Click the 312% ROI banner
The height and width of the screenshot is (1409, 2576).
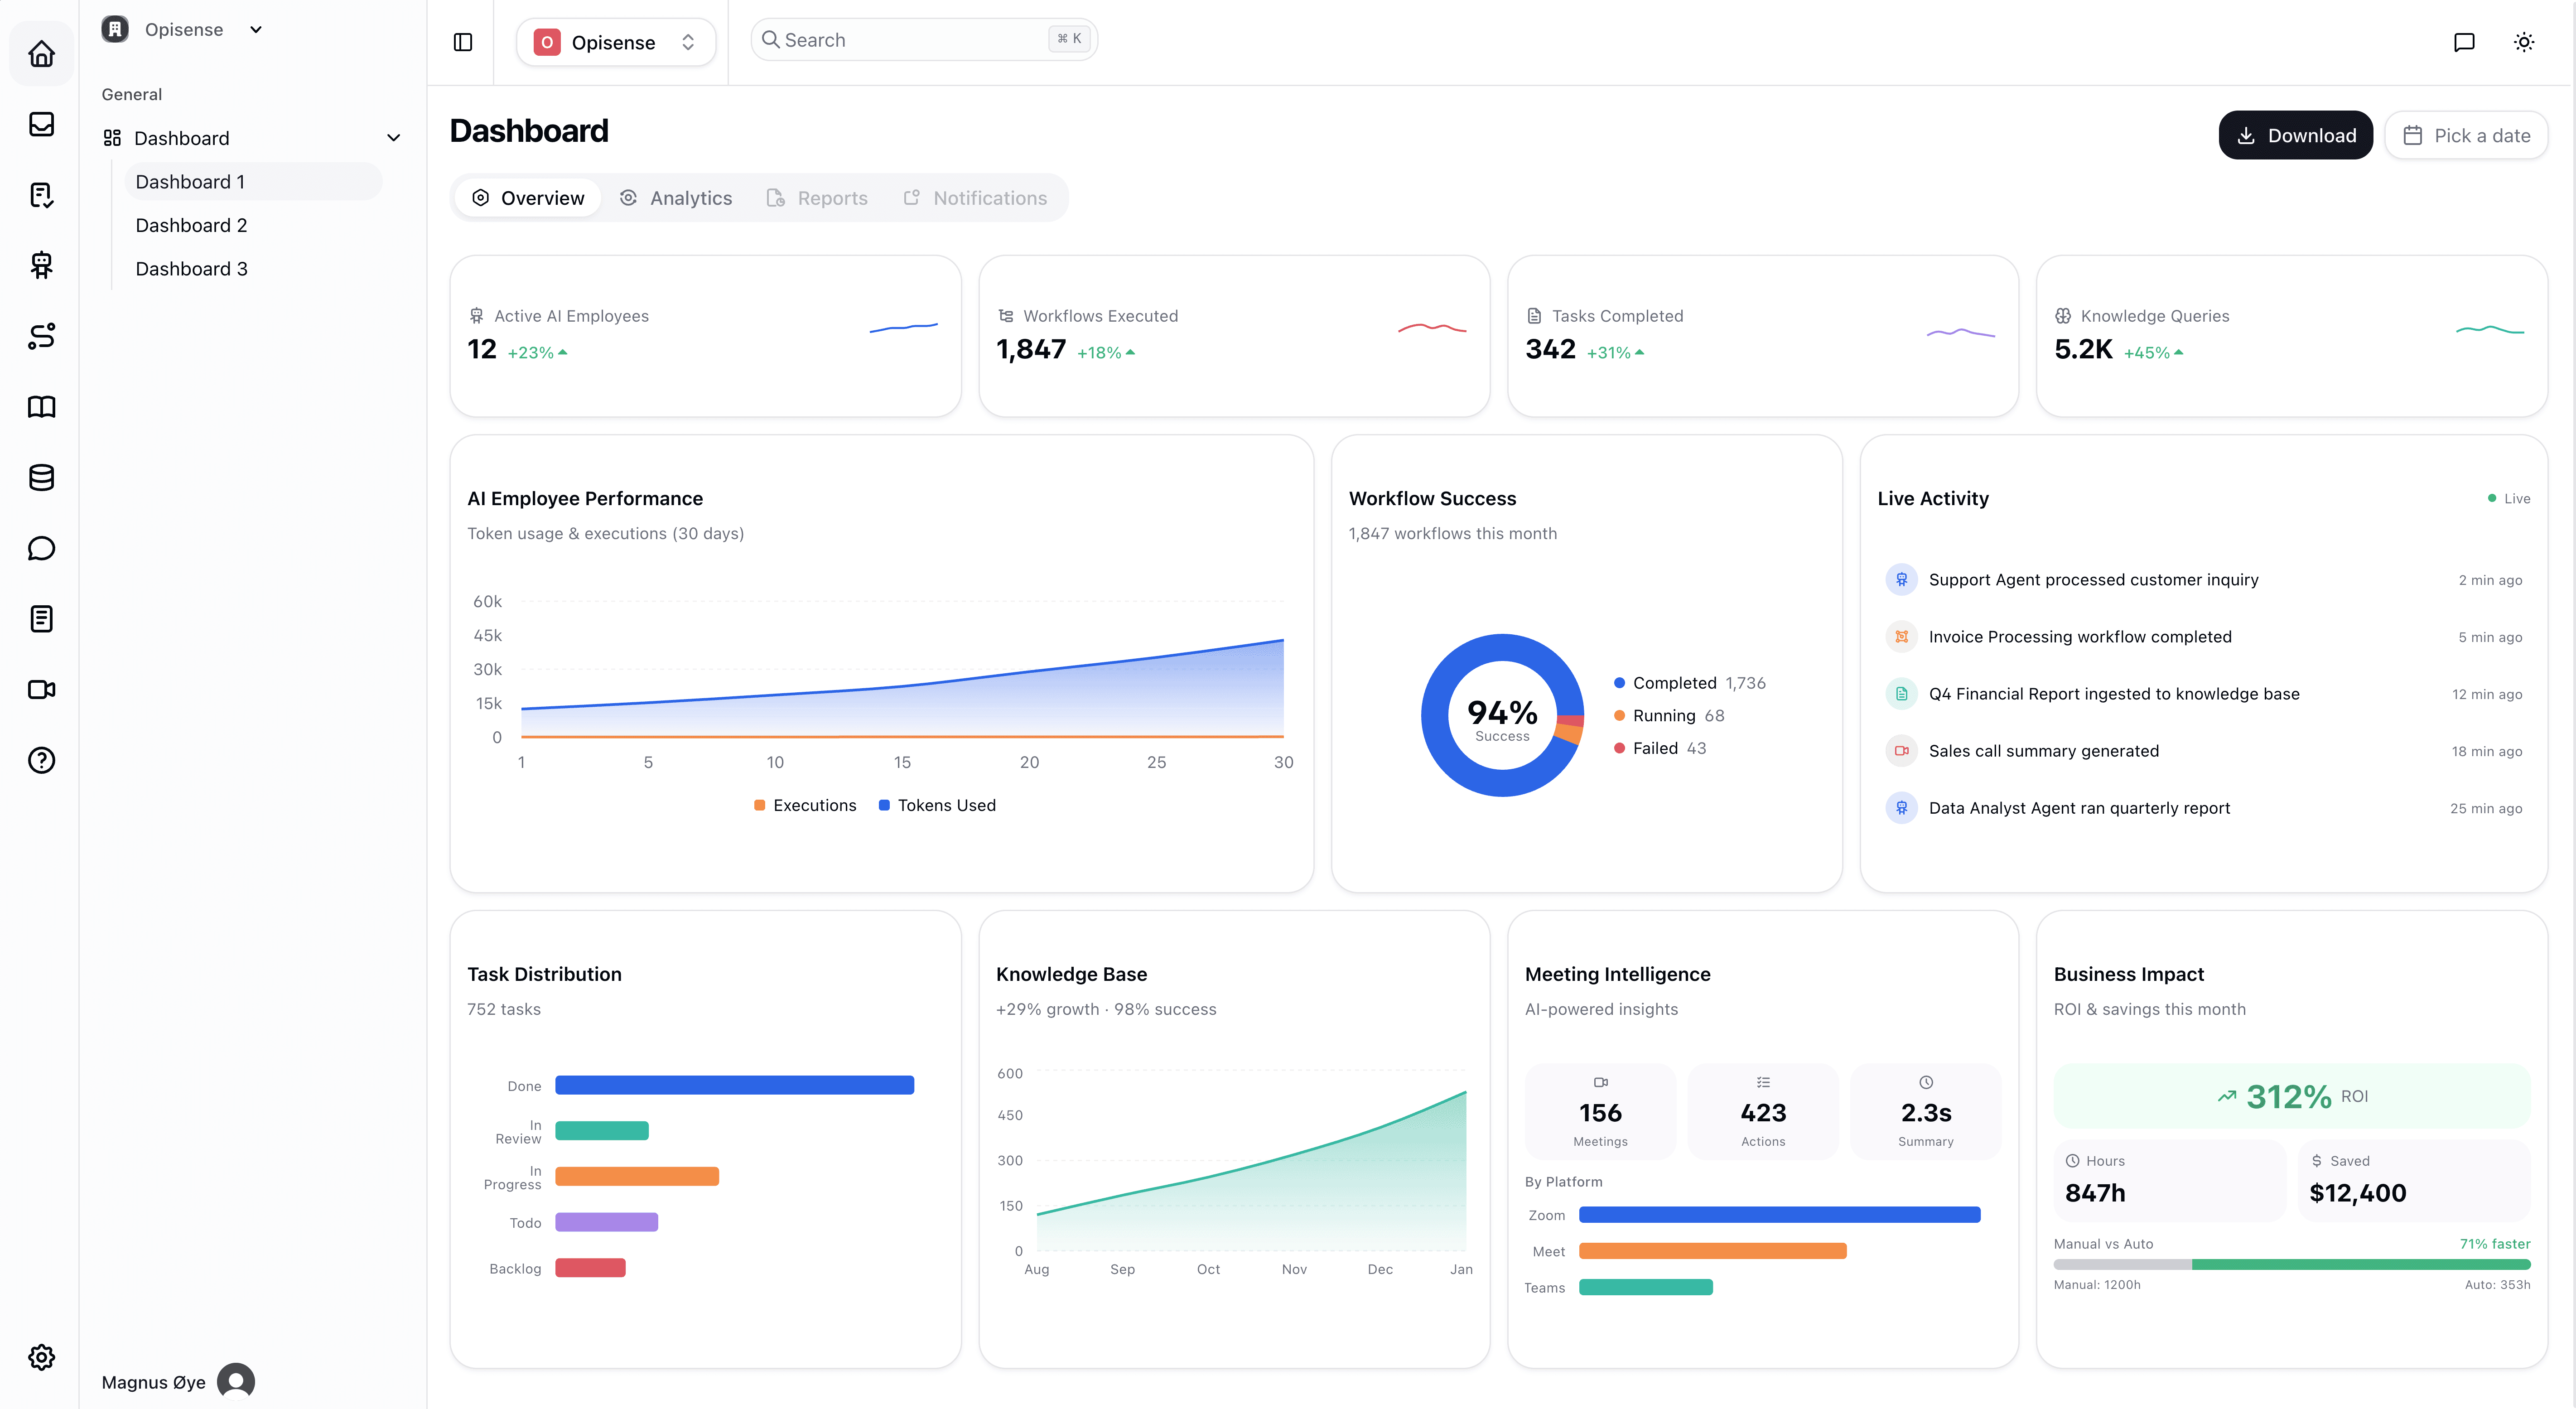2292,1096
